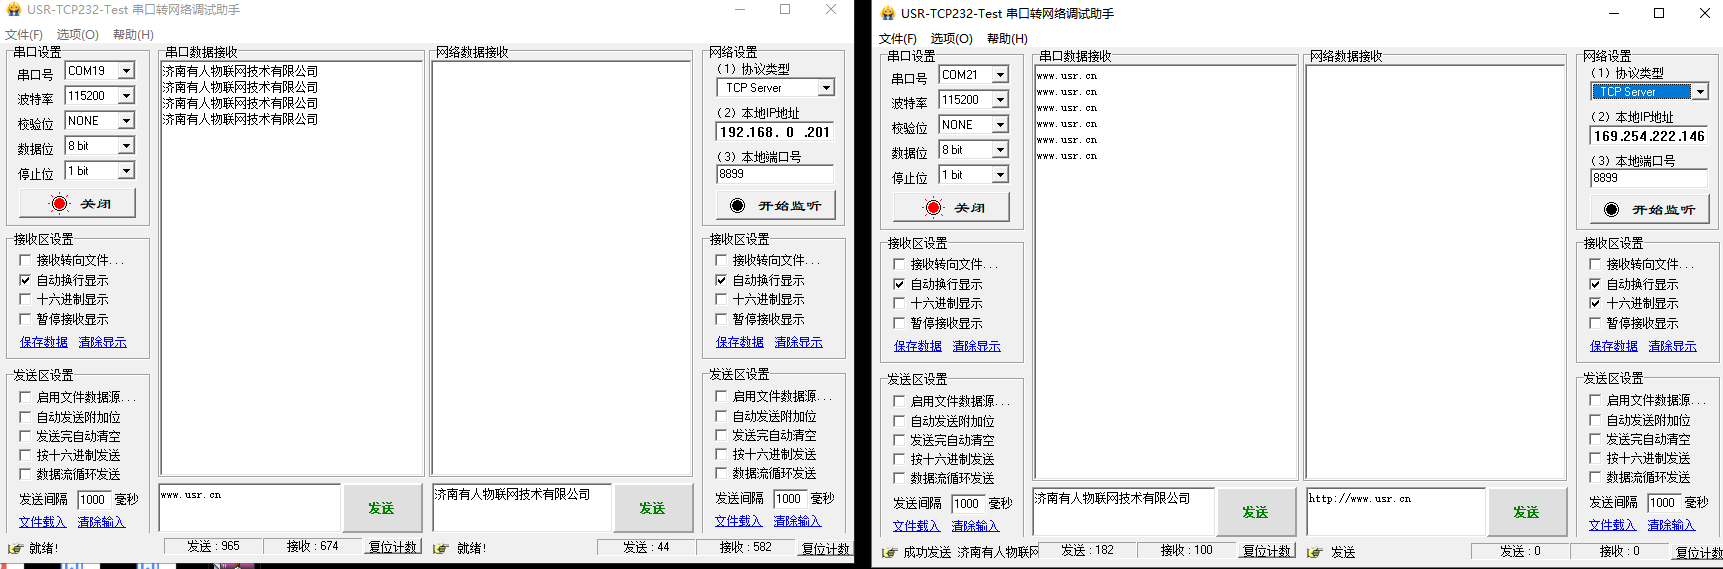Click the IP address field showing 192.168.0.201

tap(774, 132)
